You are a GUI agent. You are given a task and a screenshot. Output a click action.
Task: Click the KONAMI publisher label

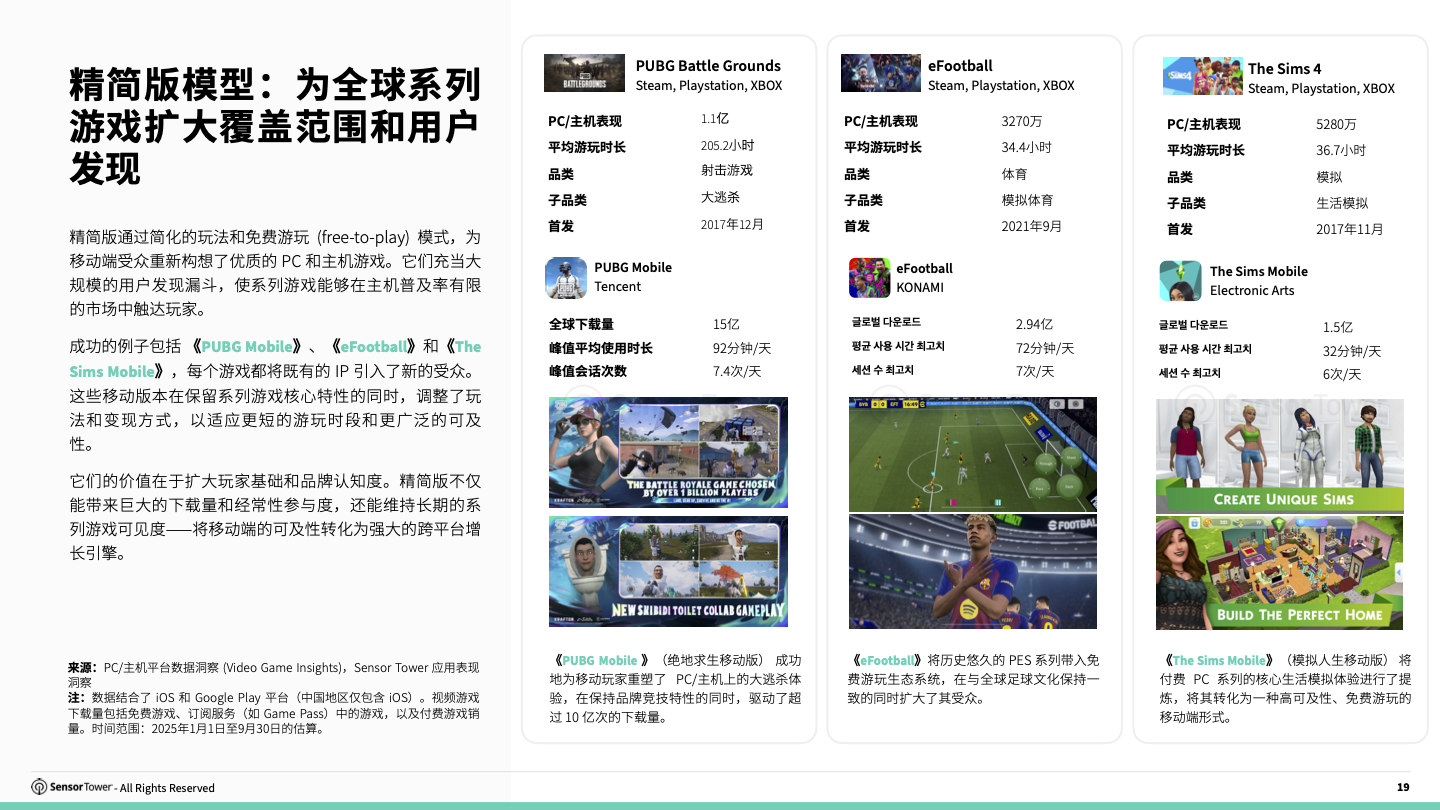pyautogui.click(x=920, y=287)
